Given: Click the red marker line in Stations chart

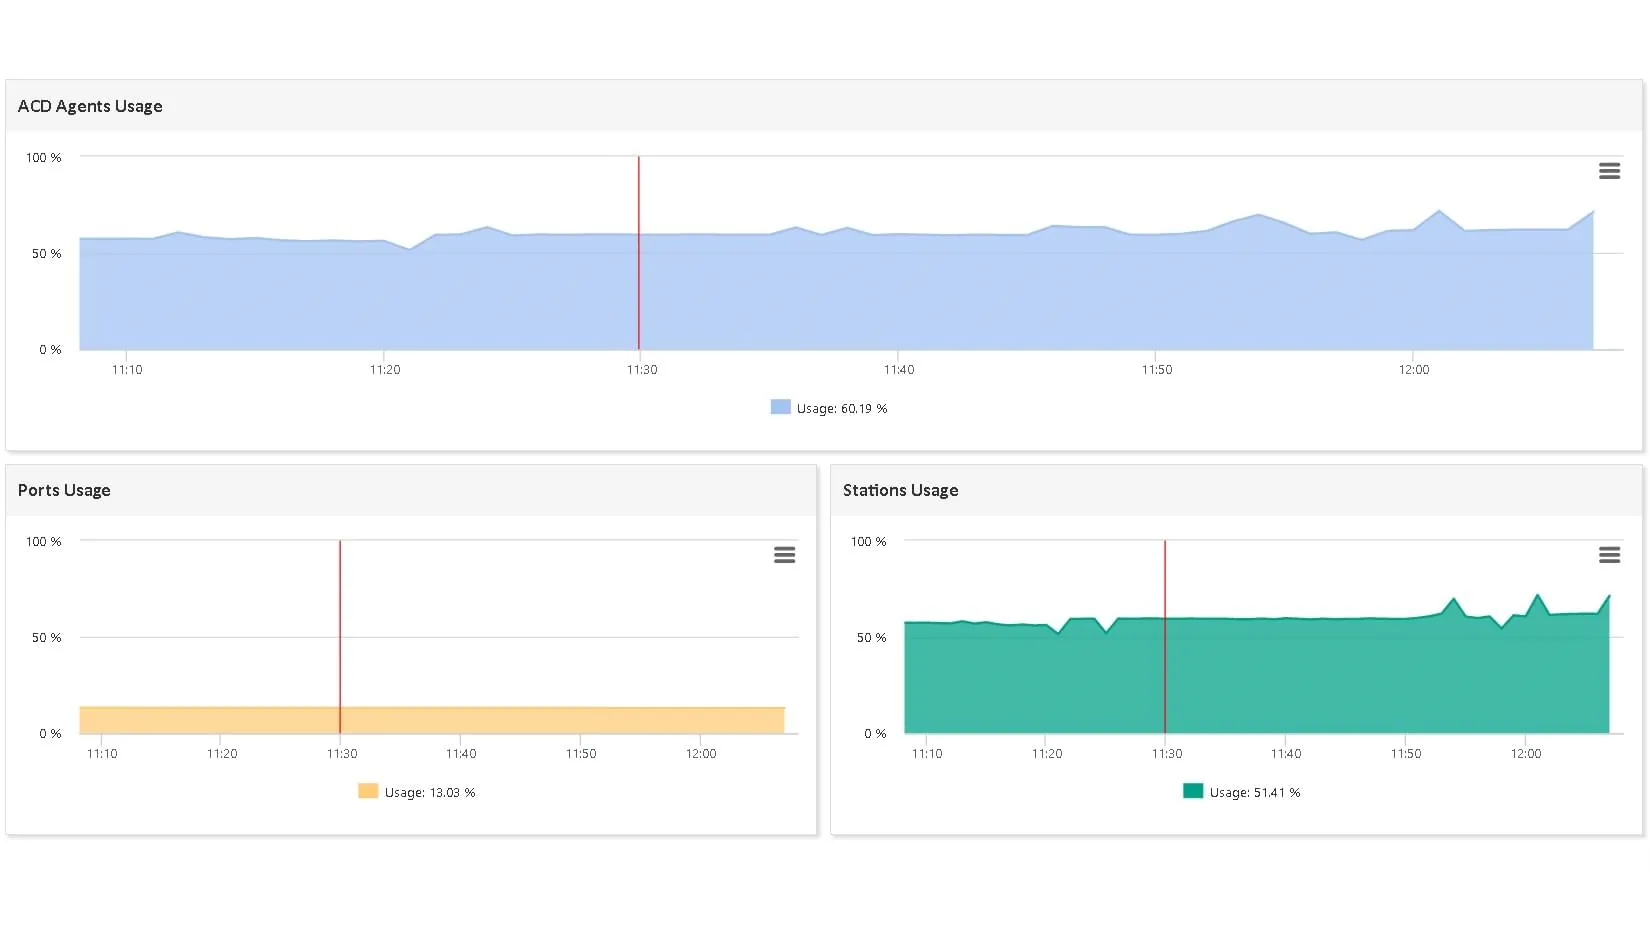Looking at the screenshot, I should point(1165,580).
